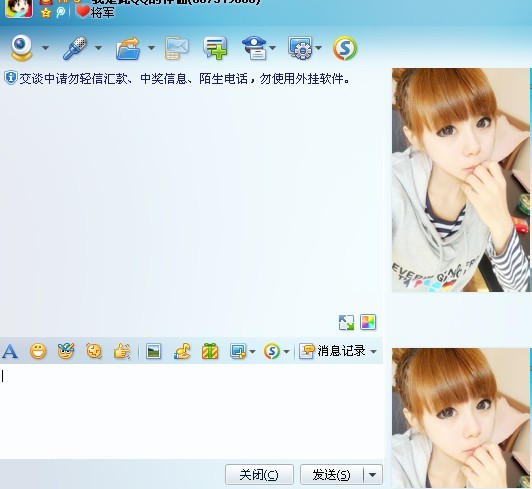Screen dimensions: 532x489
Task: Open the emoticon smiley picker
Action: 38,351
